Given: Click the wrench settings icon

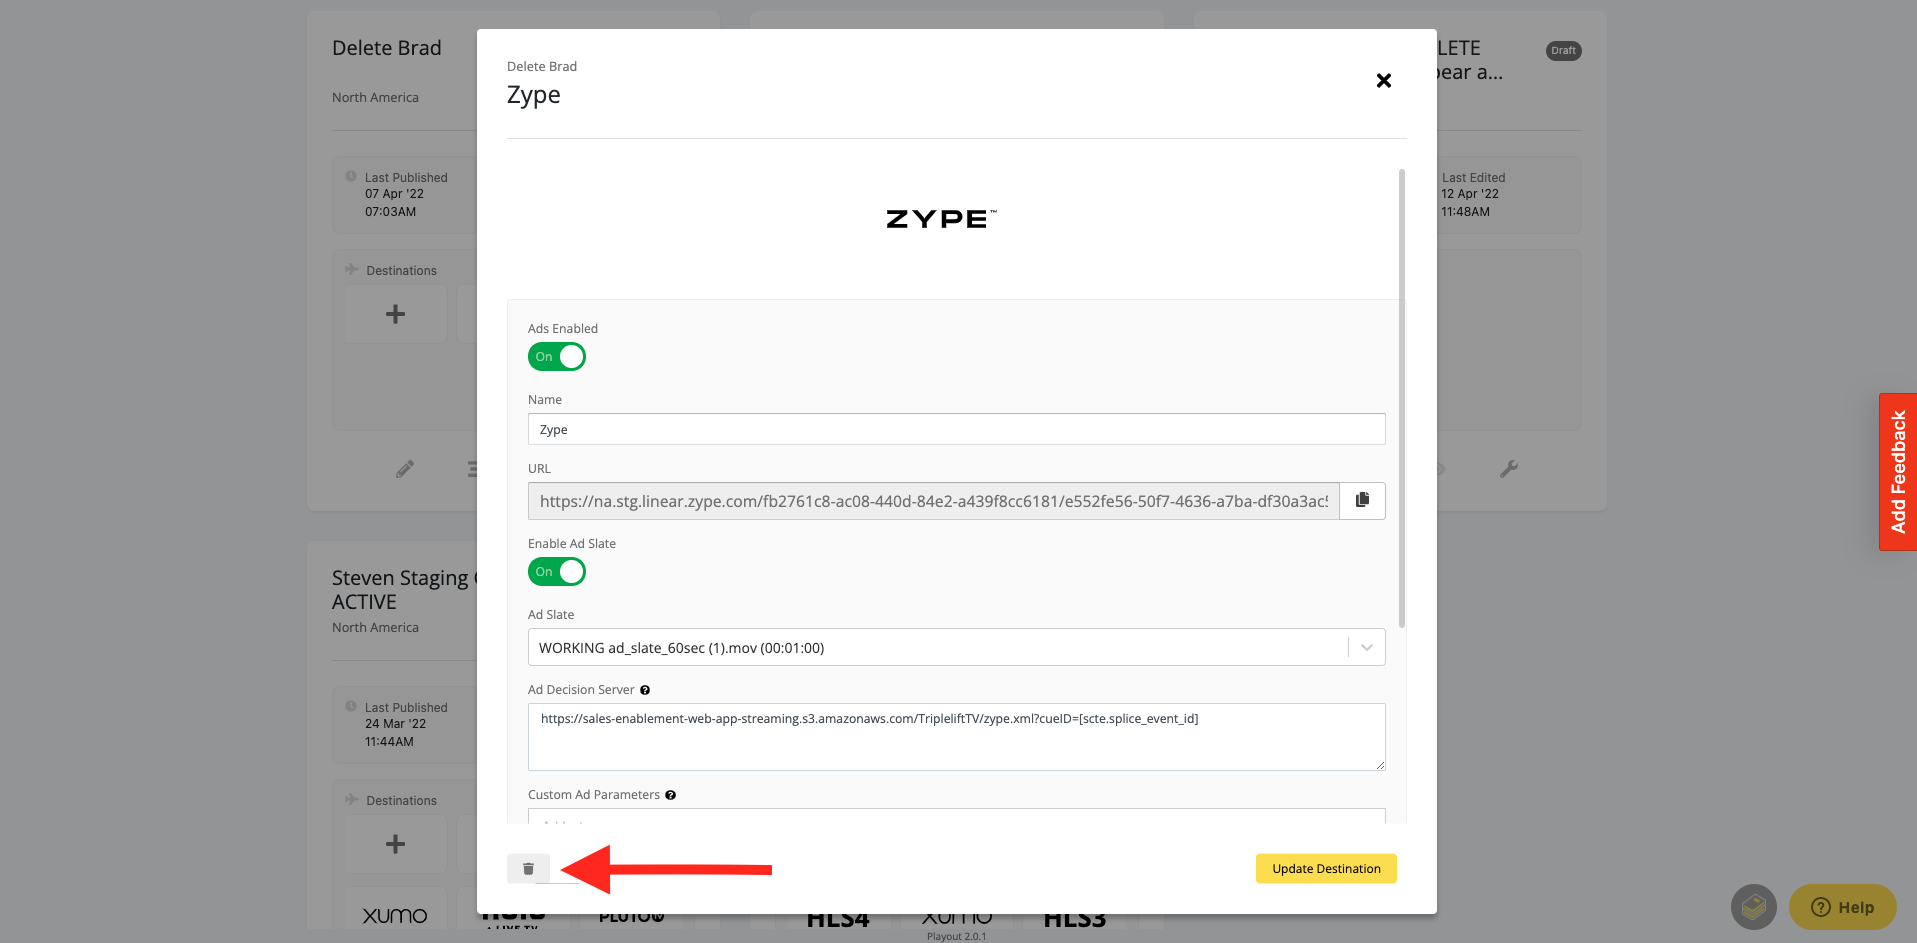Looking at the screenshot, I should 1509,469.
